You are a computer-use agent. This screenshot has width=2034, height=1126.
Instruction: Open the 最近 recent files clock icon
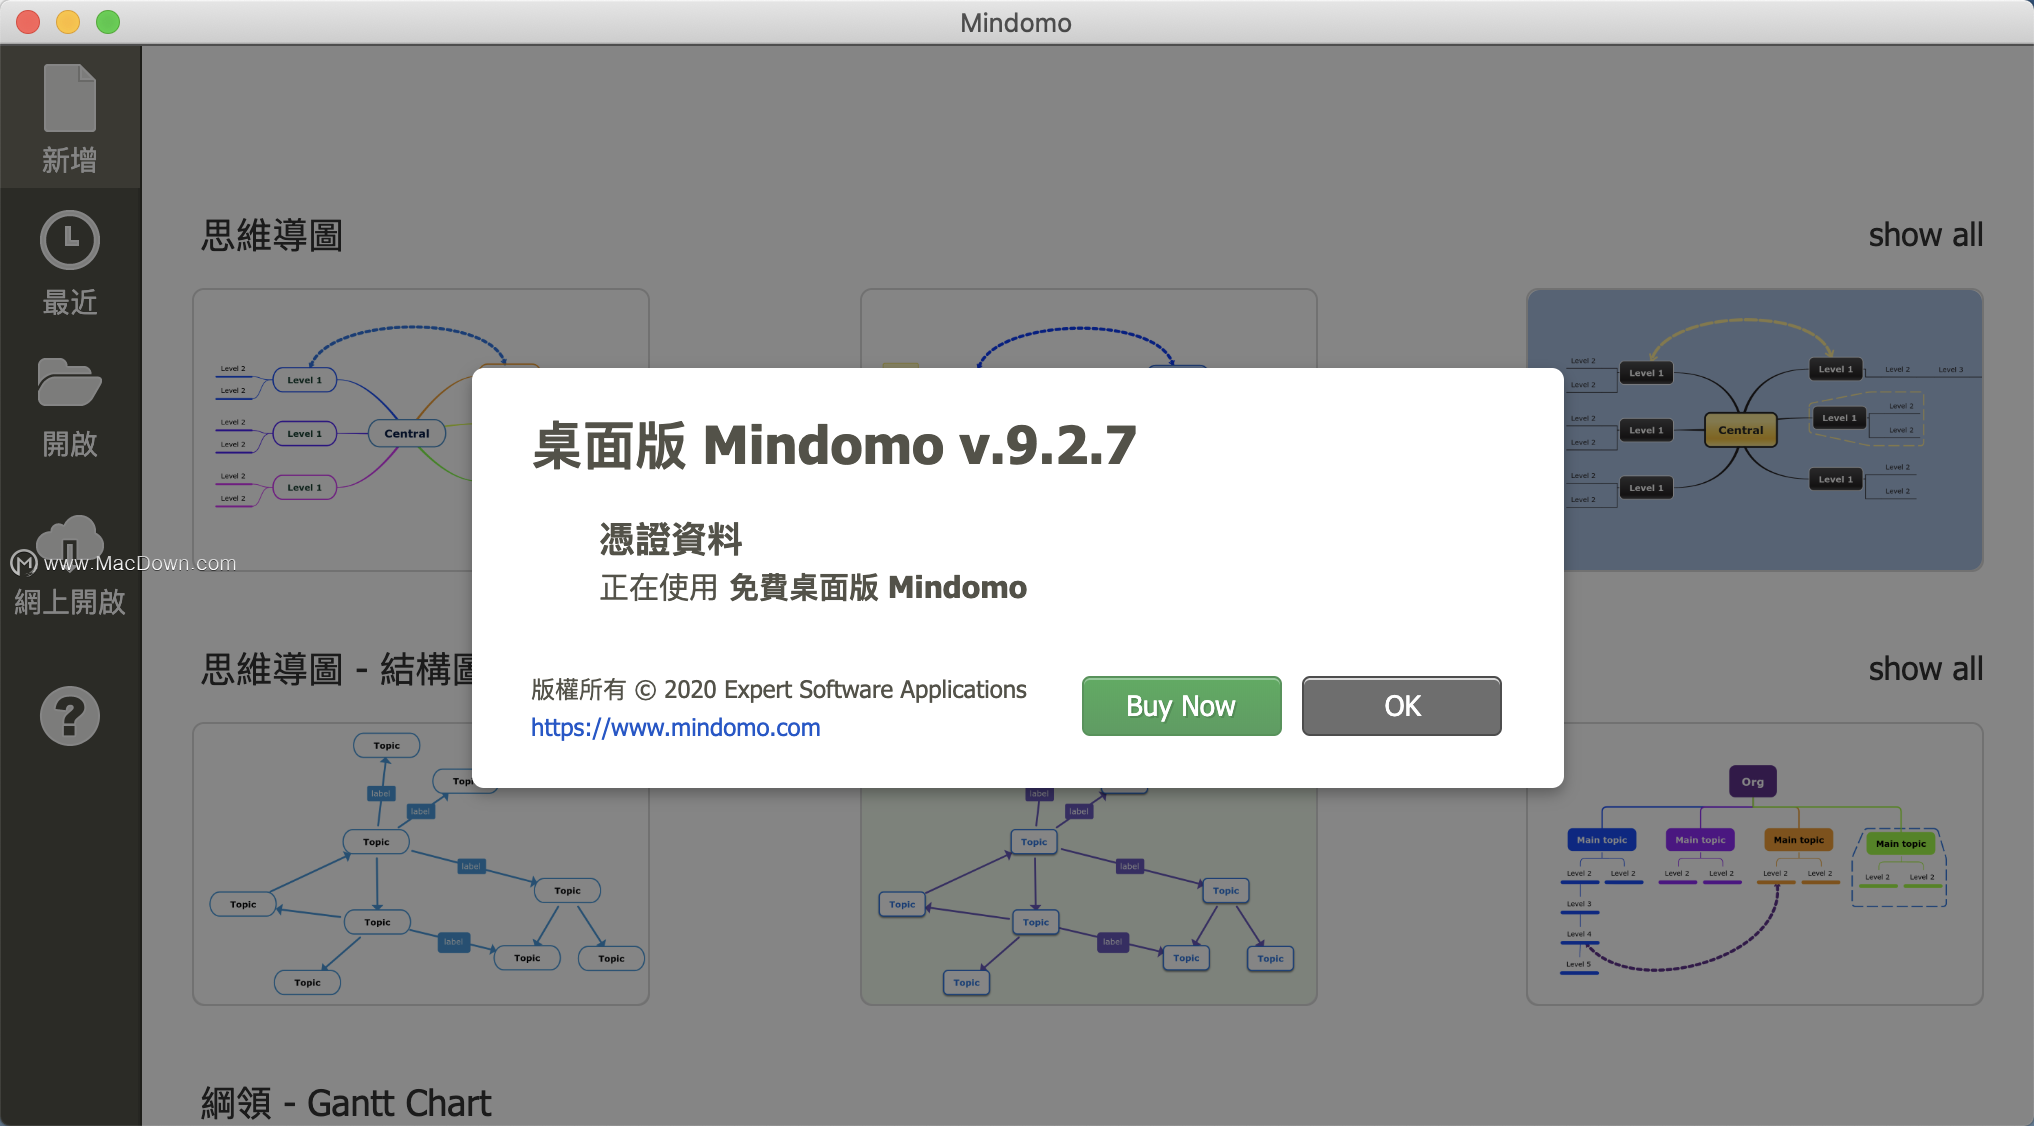pyautogui.click(x=70, y=240)
